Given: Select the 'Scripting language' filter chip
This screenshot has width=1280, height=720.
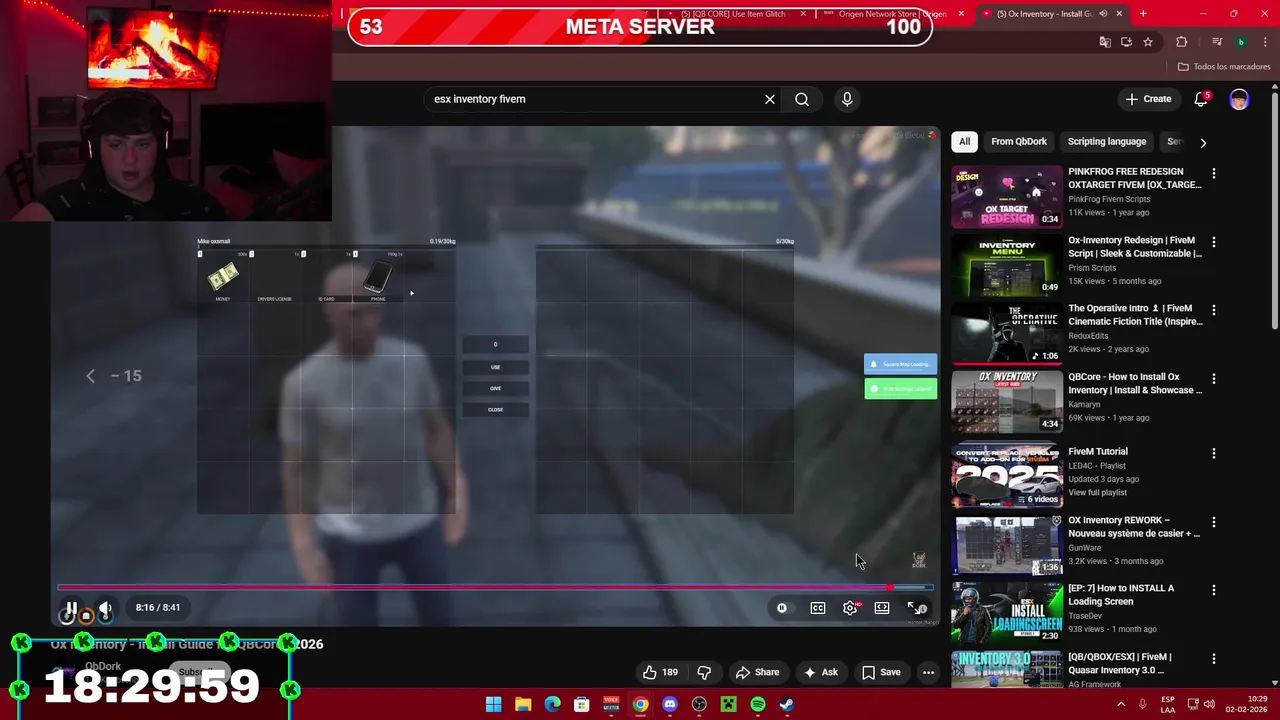Looking at the screenshot, I should (x=1106, y=142).
